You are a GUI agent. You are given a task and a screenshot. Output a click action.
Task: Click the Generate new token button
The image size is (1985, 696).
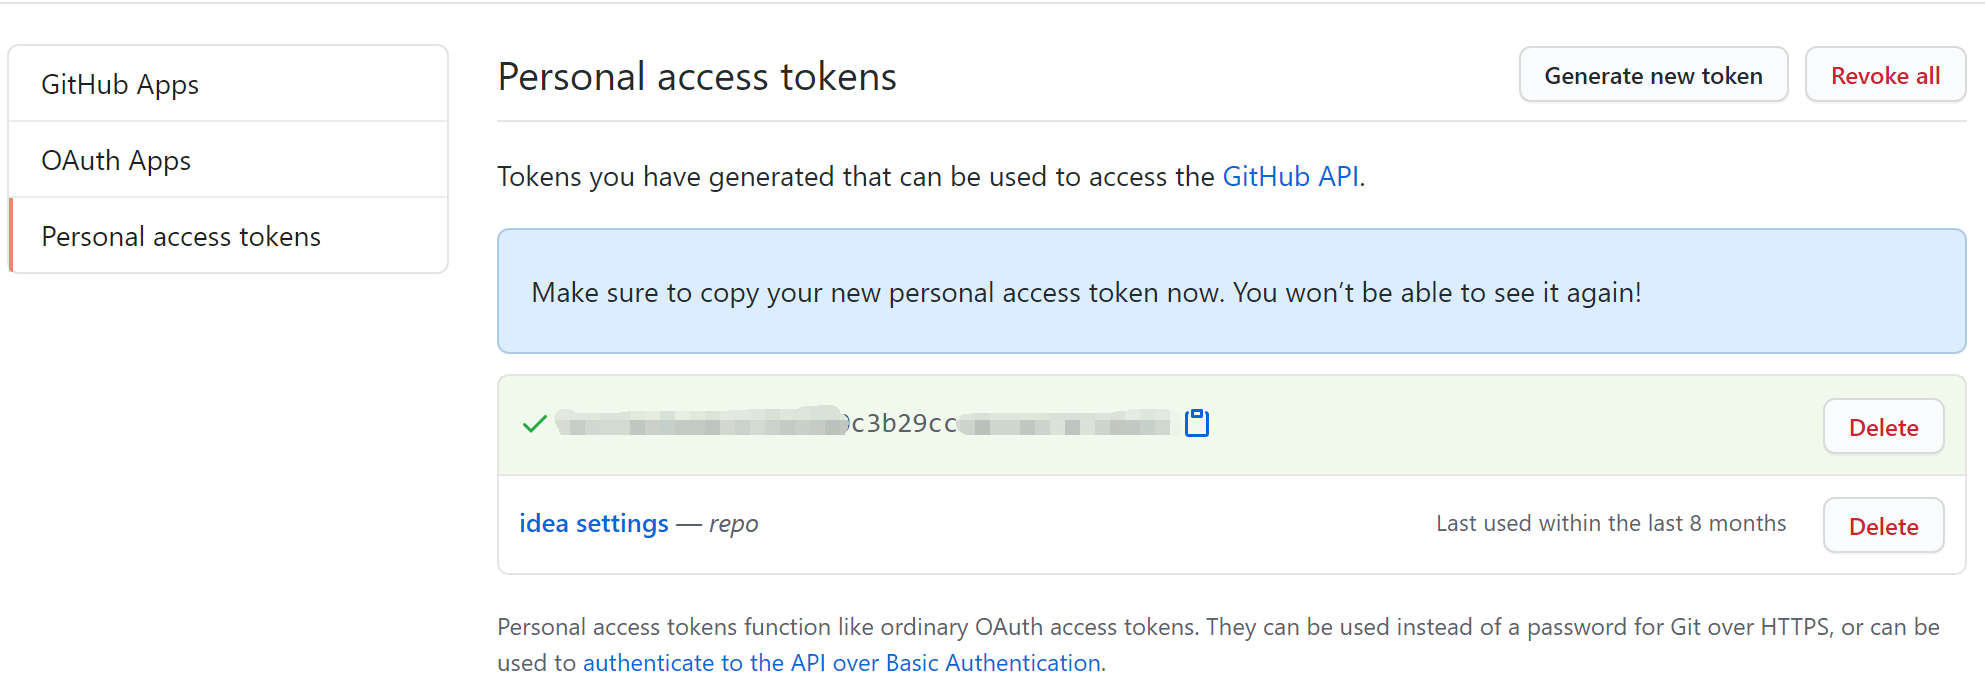point(1653,75)
